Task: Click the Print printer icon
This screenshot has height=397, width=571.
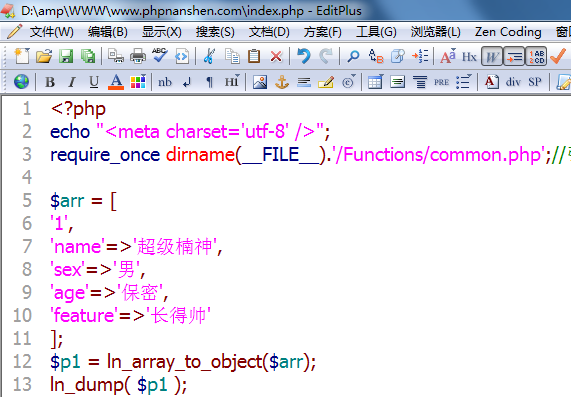Action: 138,56
